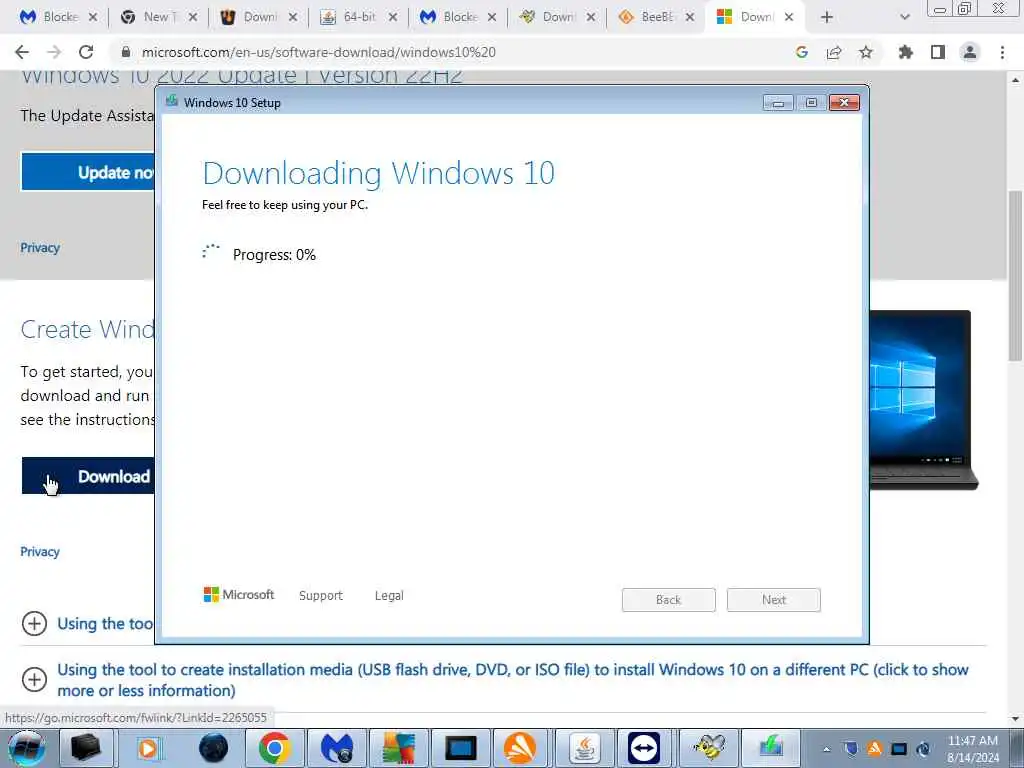
Task: Bookmark this page with the star icon
Action: 866,52
